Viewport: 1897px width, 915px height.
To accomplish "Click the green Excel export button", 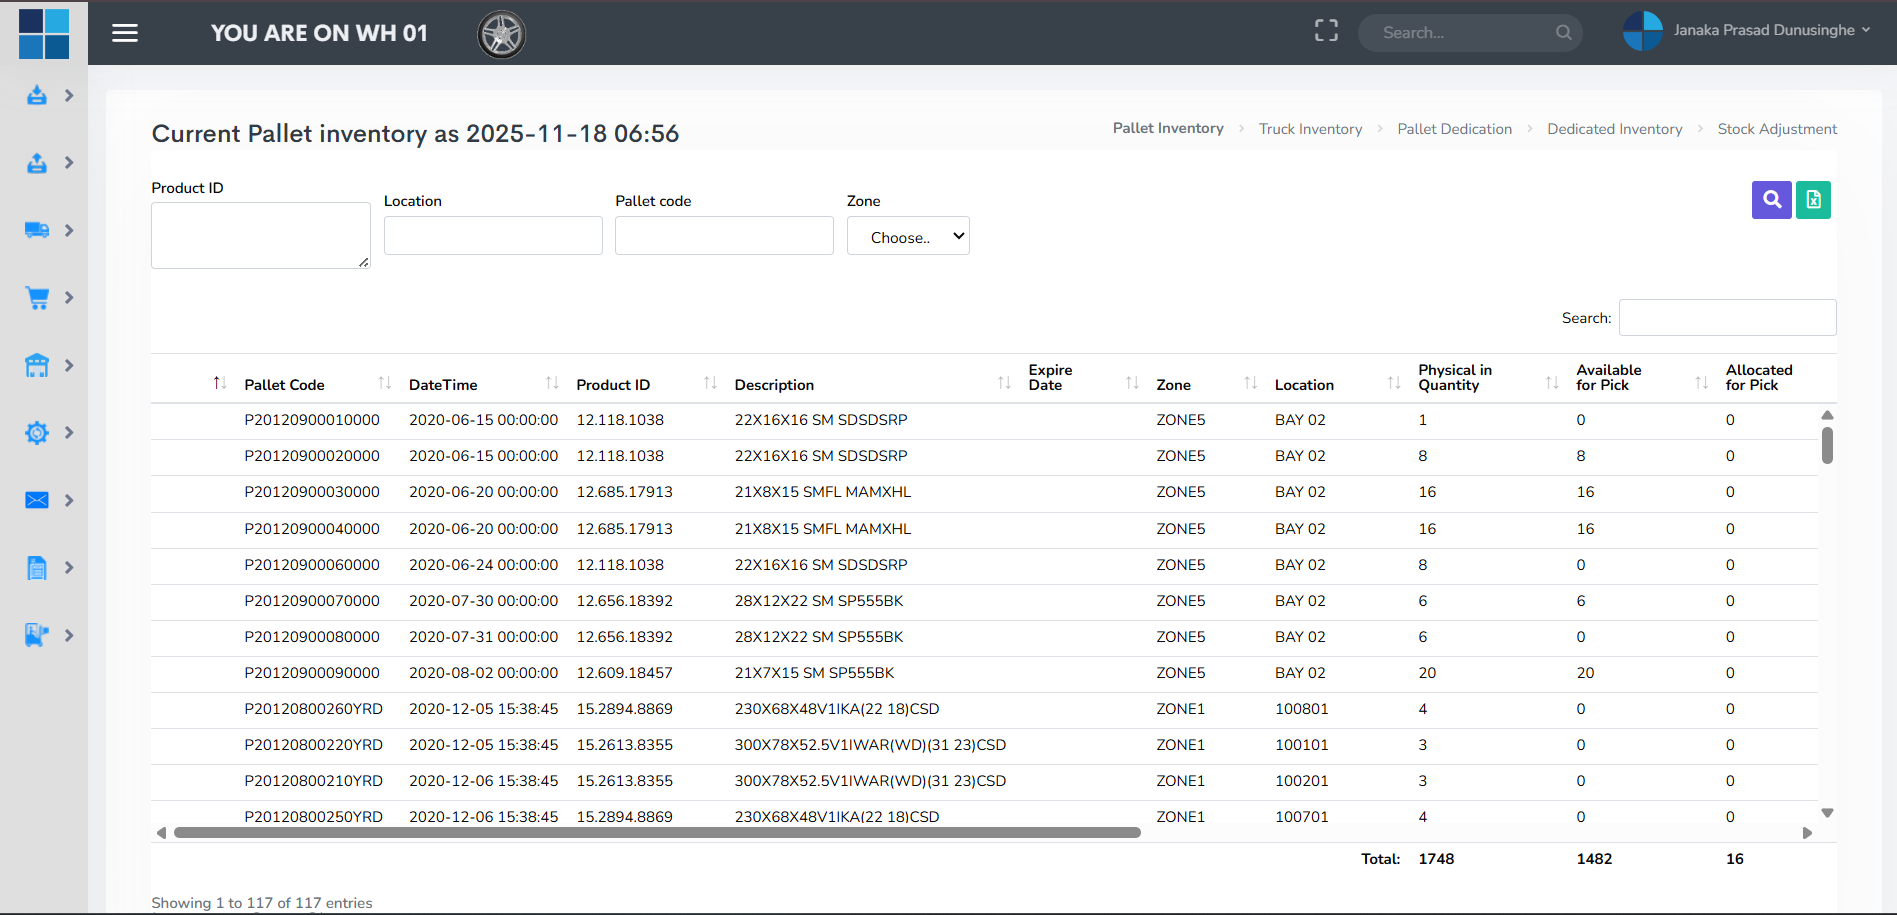I will 1813,200.
